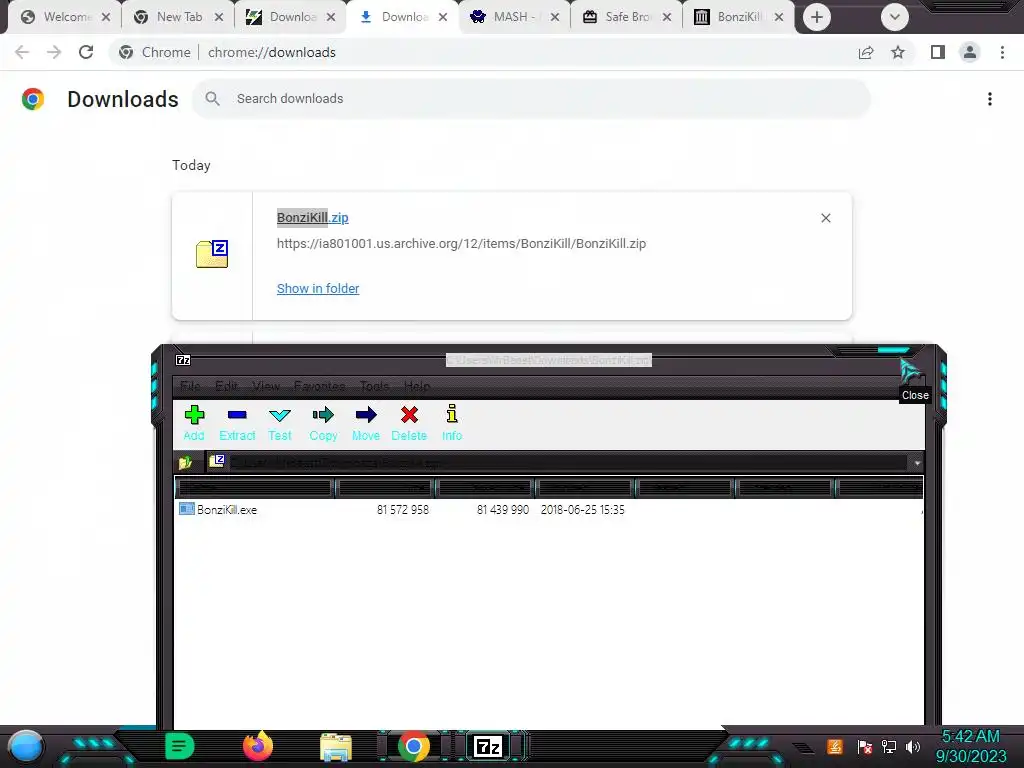Image resolution: width=1024 pixels, height=768 pixels.
Task: Open the green notes app on taskbar
Action: (179, 746)
